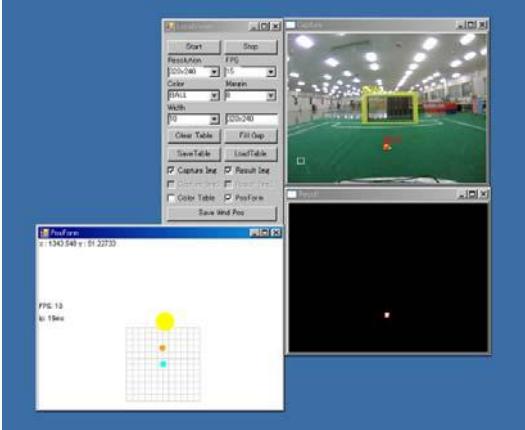
Task: Click greyed checkbox under Result Img
Action: (228, 184)
